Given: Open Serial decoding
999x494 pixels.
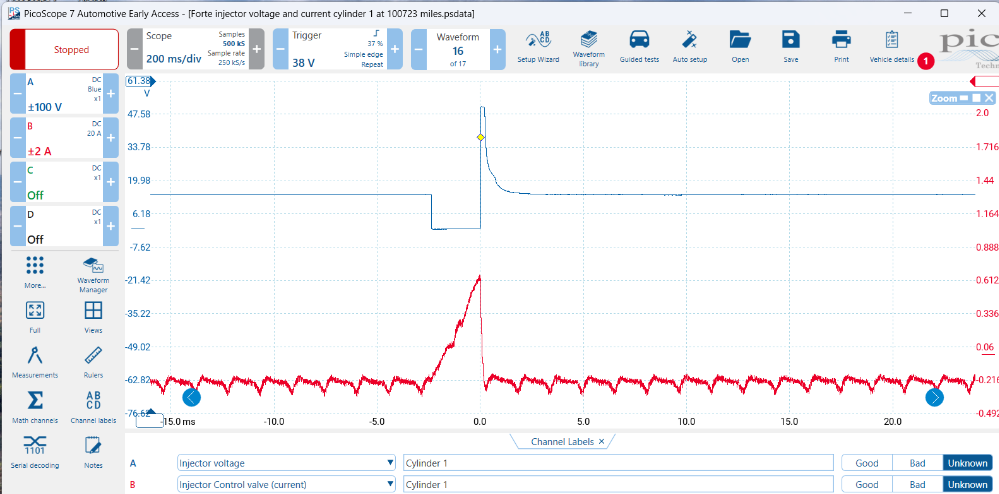Looking at the screenshot, I should coord(35,452).
